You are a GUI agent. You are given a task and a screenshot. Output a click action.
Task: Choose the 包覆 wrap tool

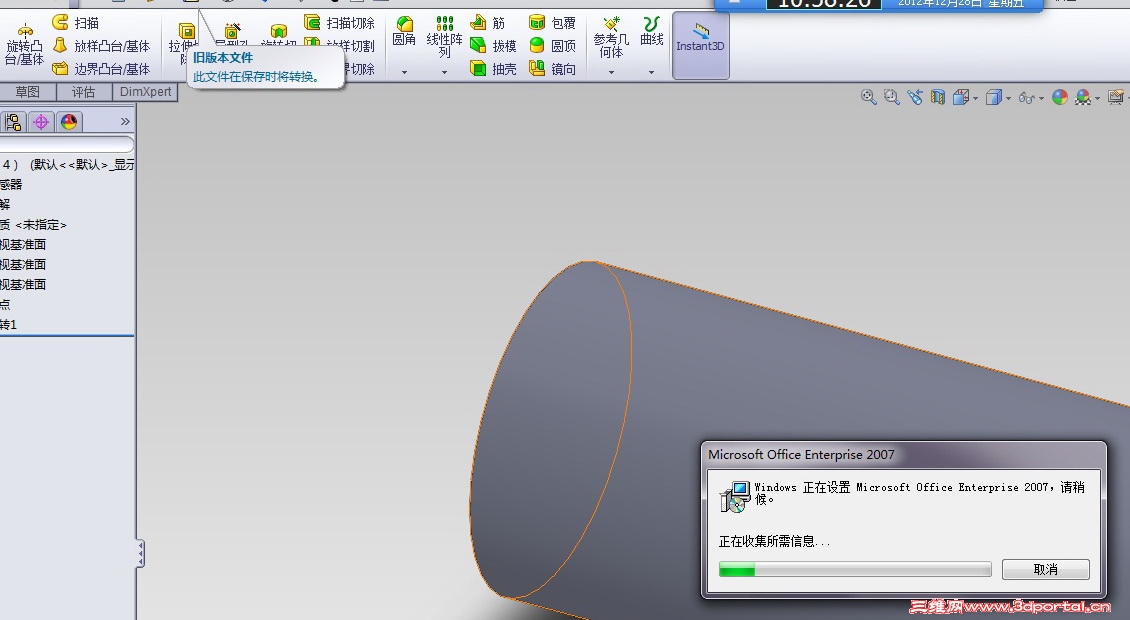(x=552, y=23)
